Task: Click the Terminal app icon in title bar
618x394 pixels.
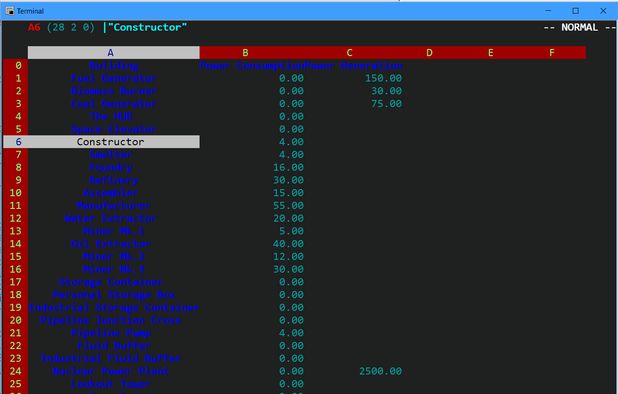Action: click(x=10, y=11)
